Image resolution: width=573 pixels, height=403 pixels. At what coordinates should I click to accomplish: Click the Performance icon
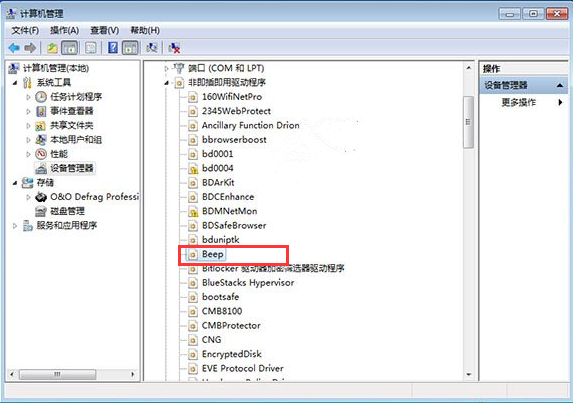pos(41,154)
